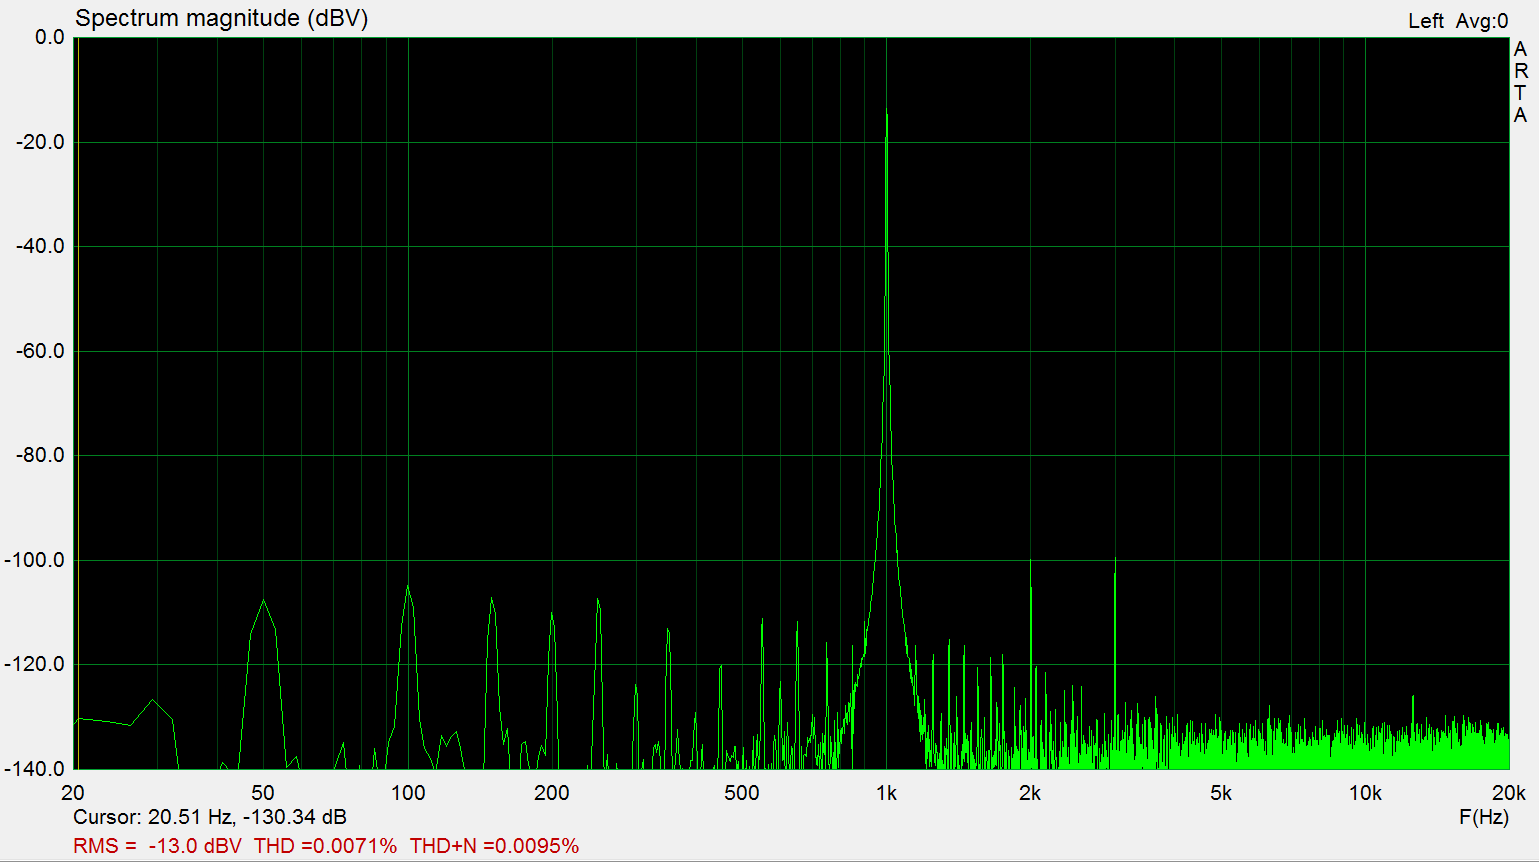Click the 'Cursor: 20.51 Hz, -130.34 dB' readout
Screen dimensions: 1539x862
(210, 817)
